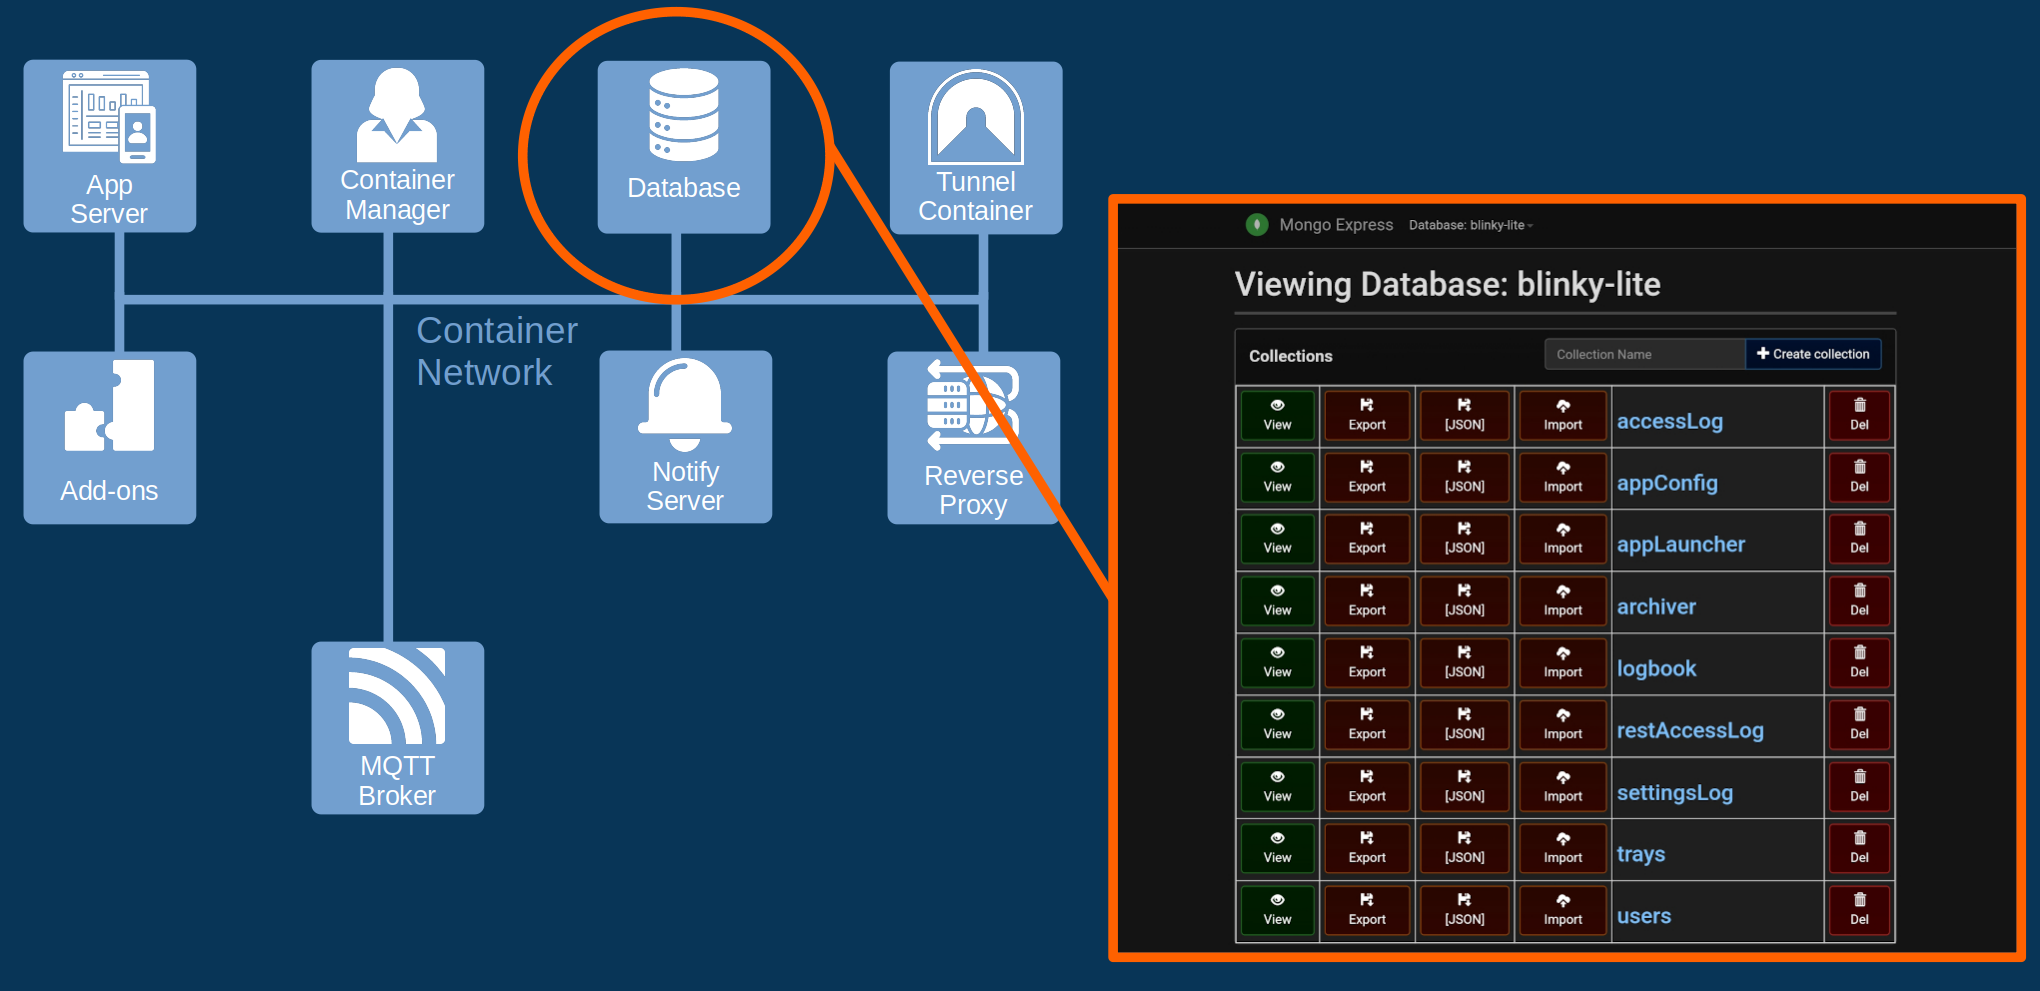Import into the logbook collection
This screenshot has width=2040, height=991.
[1562, 664]
